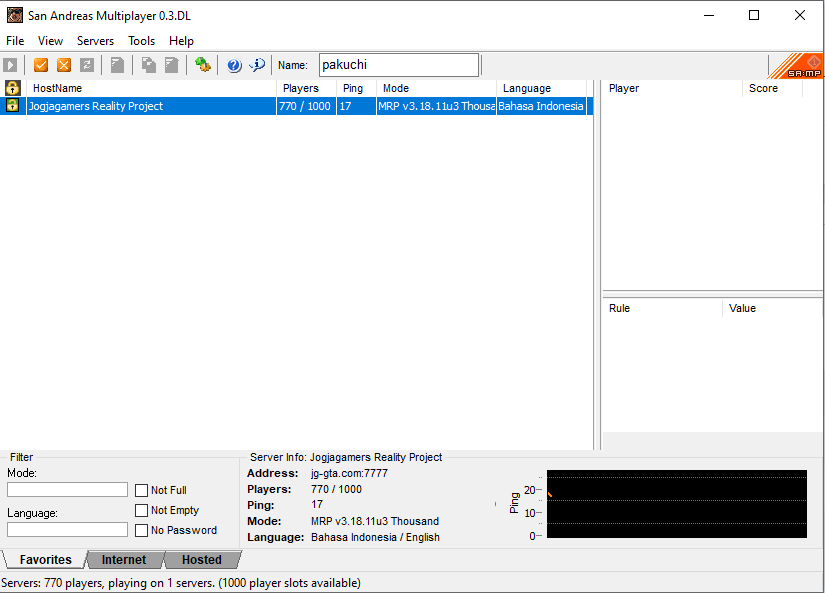The height and width of the screenshot is (593, 825).
Task: Click the Value column header
Action: [772, 308]
